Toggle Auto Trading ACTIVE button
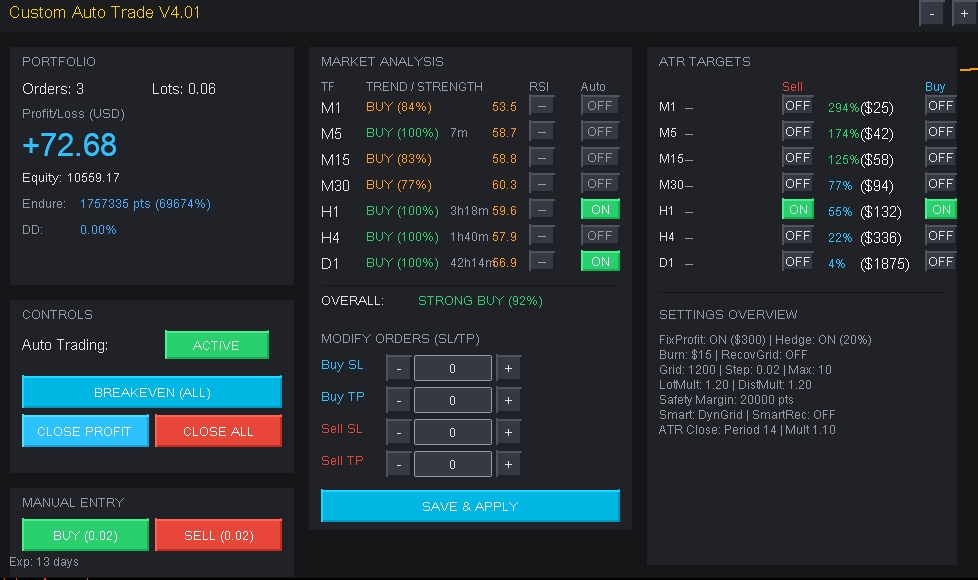 (x=216, y=345)
